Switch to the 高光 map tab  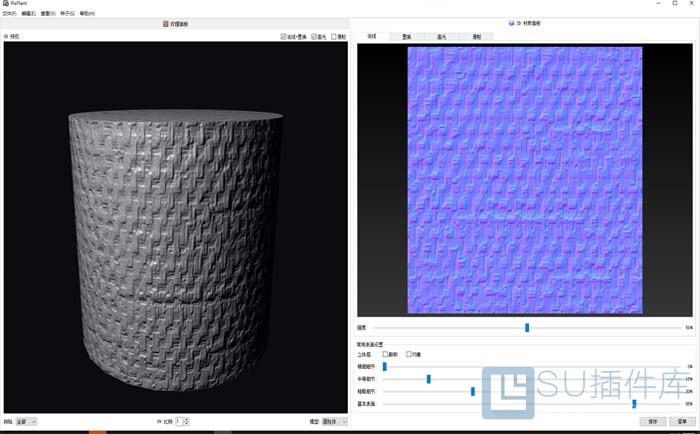pos(441,36)
